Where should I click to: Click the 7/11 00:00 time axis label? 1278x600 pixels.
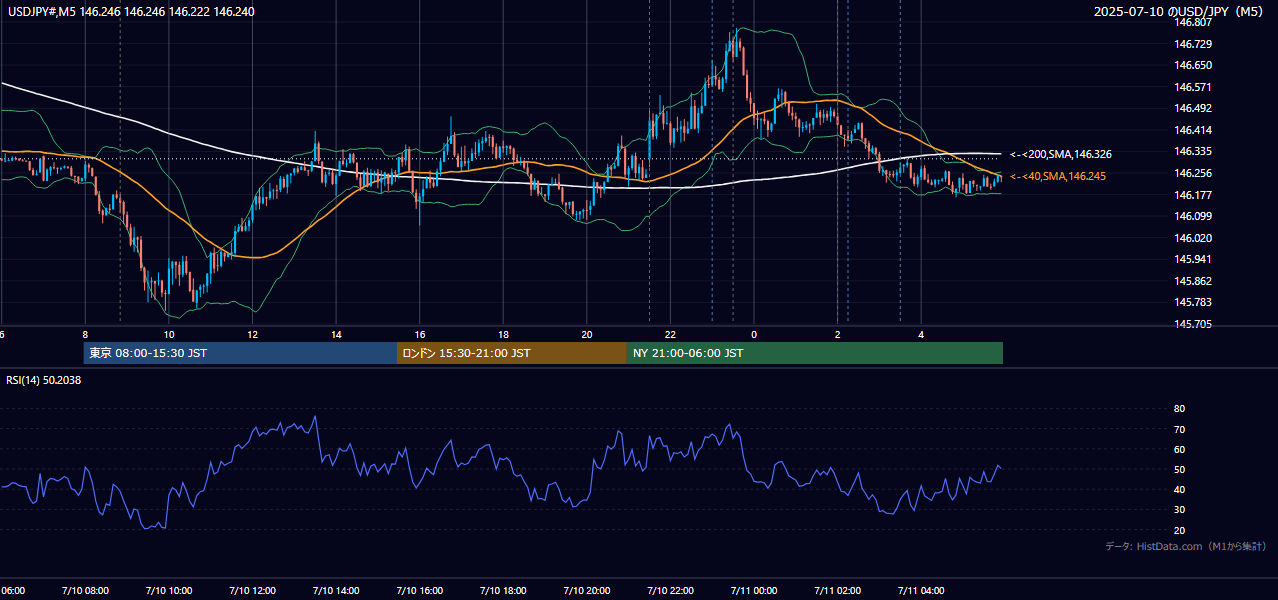tap(754, 591)
